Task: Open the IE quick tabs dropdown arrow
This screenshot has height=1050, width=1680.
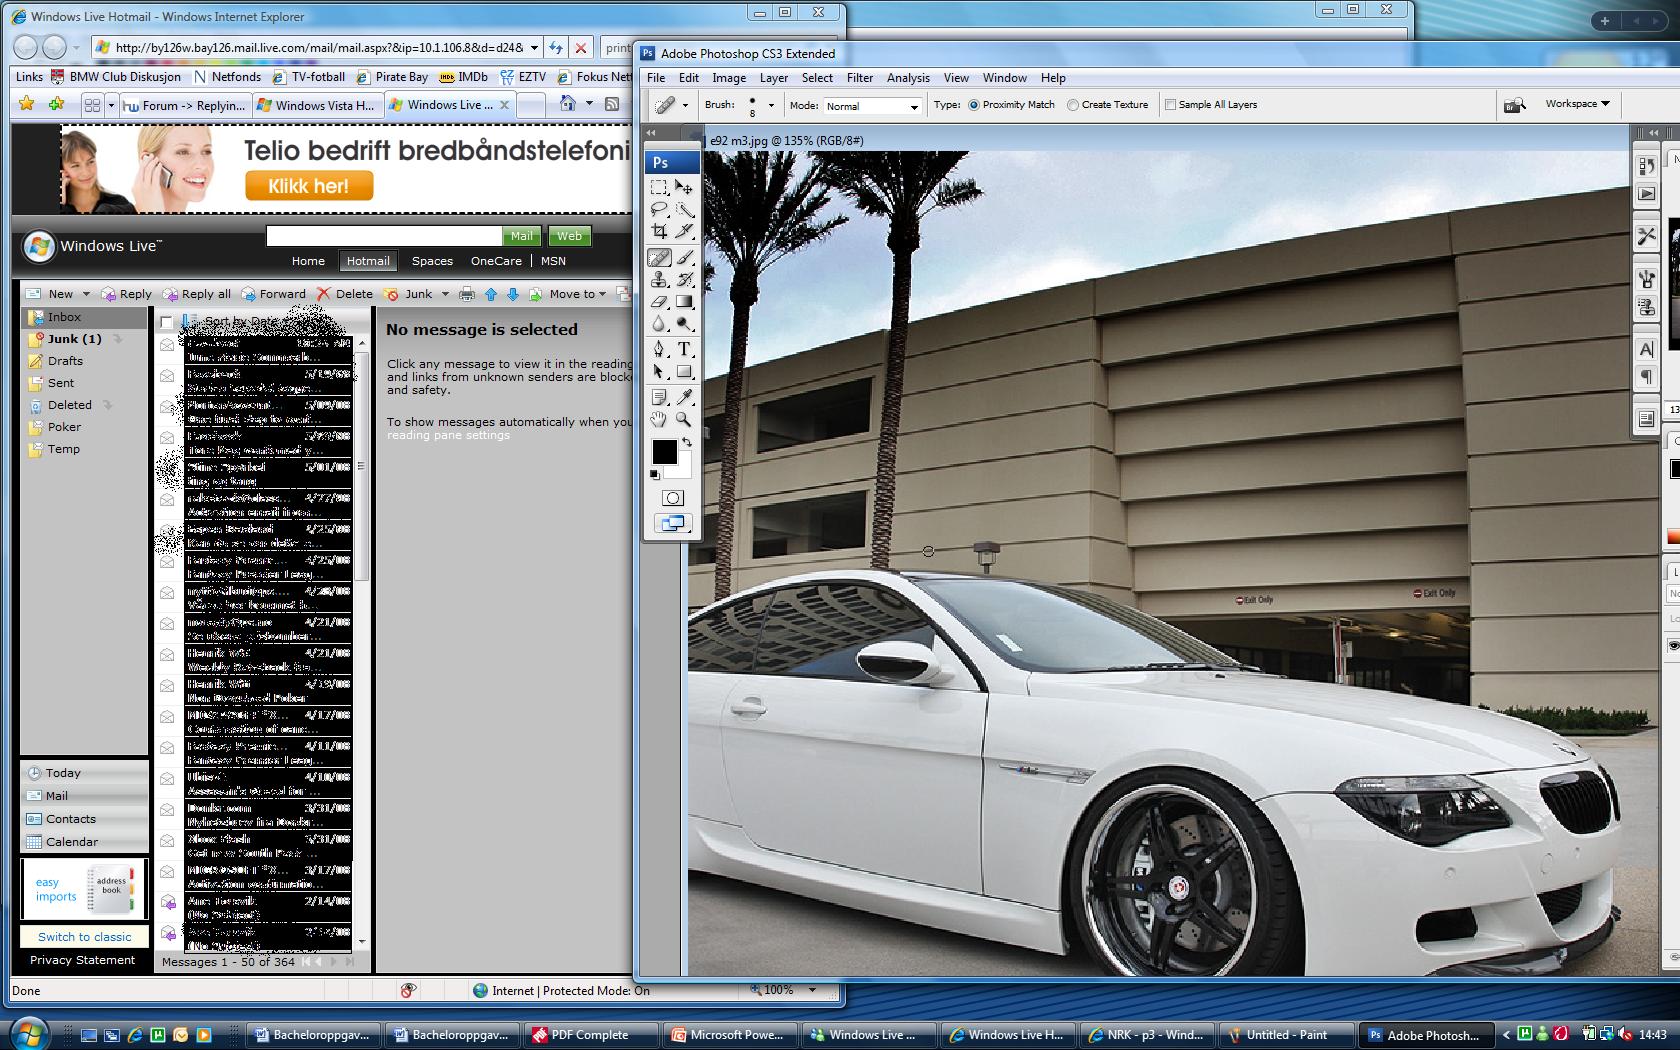Action: point(111,104)
